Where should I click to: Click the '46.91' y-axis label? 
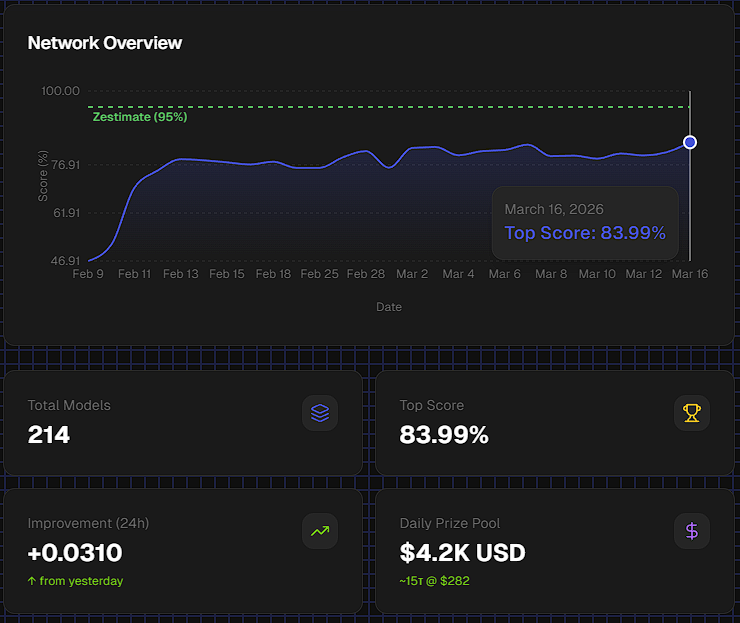[66, 261]
